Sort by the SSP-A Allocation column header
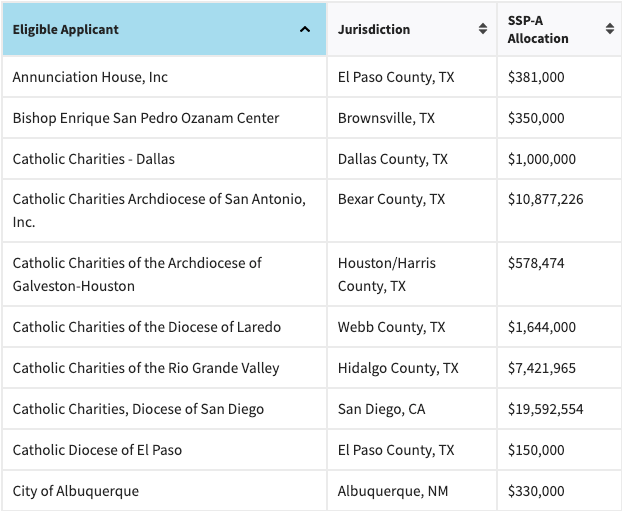Image resolution: width=622 pixels, height=511 pixels. click(559, 29)
